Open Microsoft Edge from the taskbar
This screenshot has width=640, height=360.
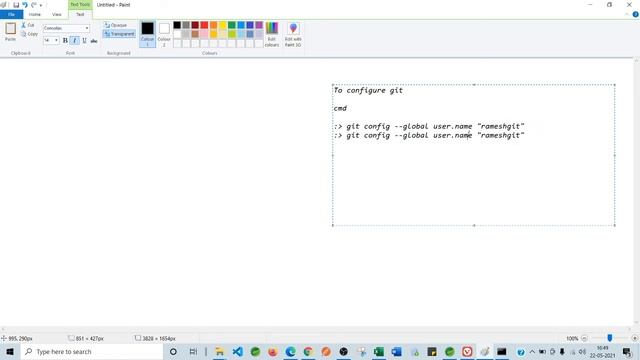[291, 351]
